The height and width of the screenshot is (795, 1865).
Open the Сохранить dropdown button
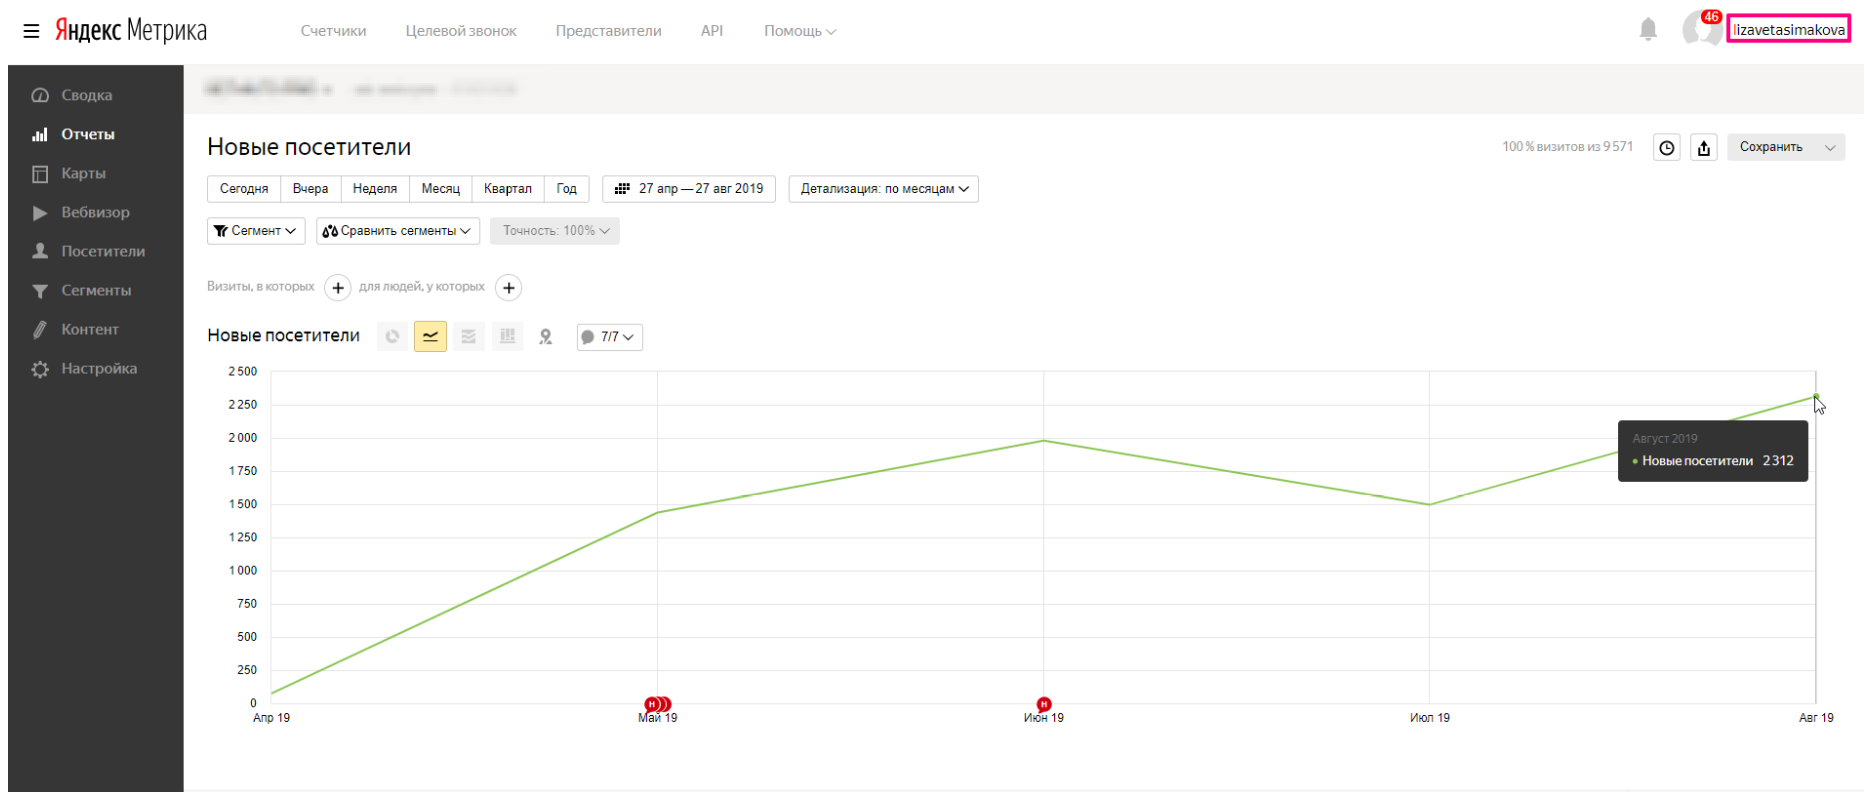pos(1786,148)
